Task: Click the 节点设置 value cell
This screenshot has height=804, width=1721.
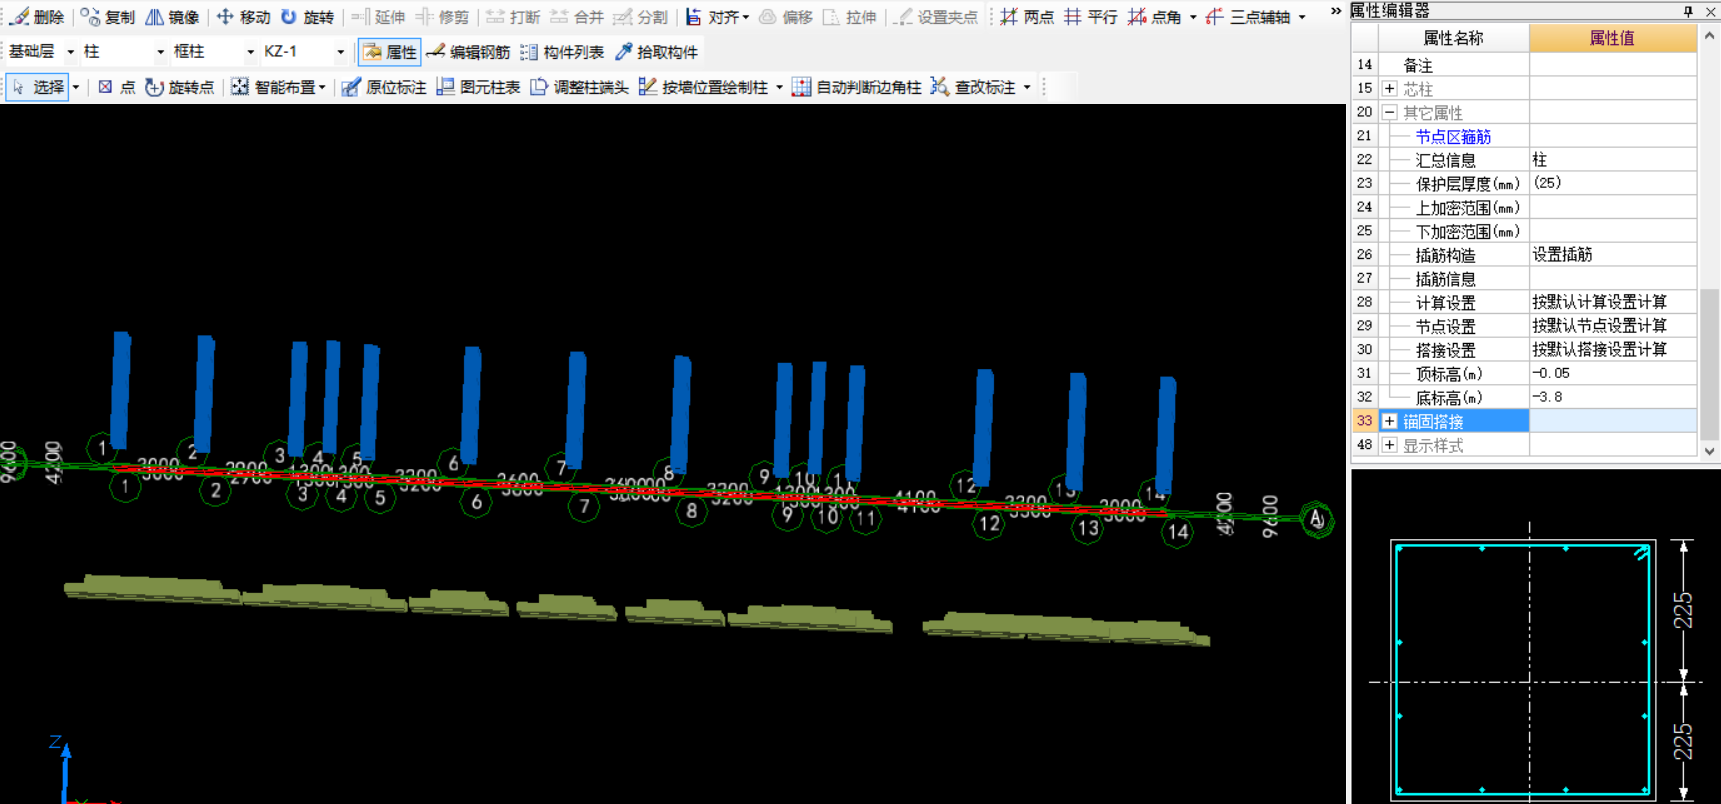Action: 1612,326
